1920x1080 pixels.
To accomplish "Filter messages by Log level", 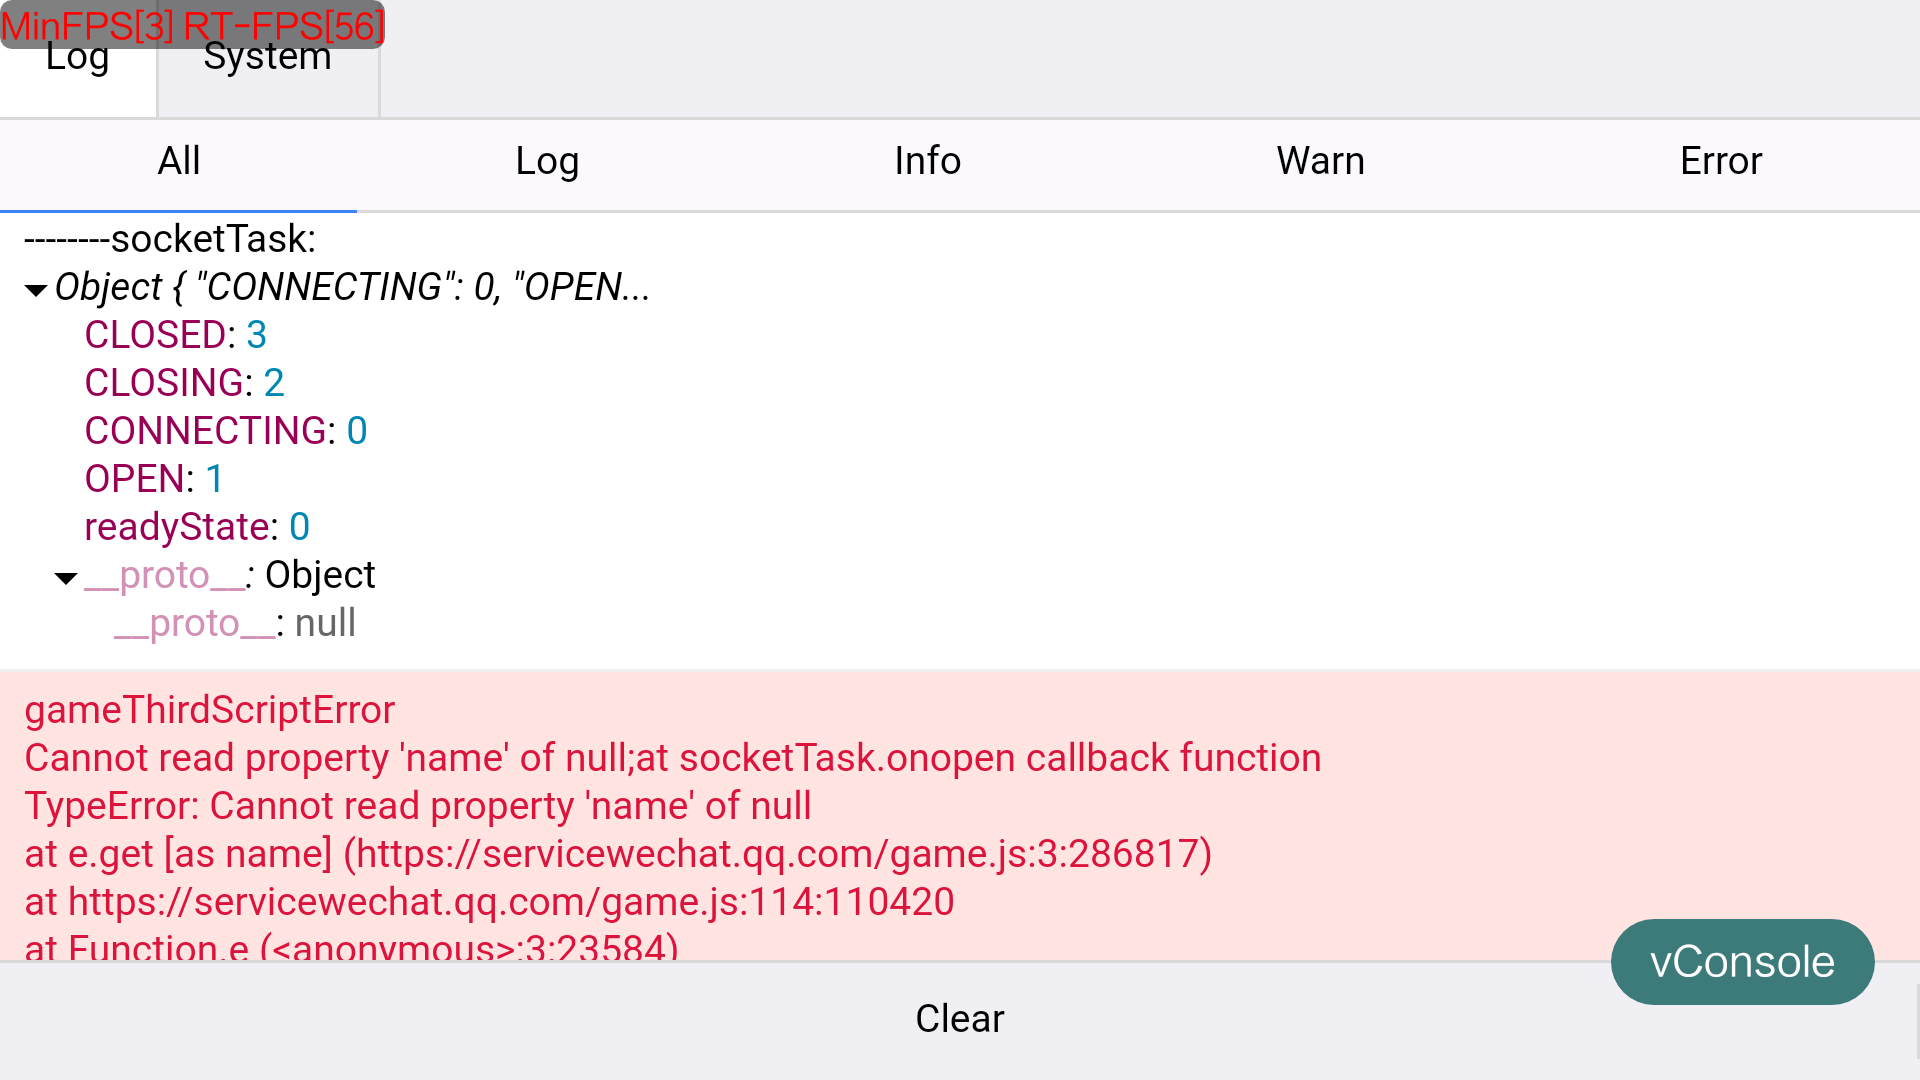I will [547, 162].
